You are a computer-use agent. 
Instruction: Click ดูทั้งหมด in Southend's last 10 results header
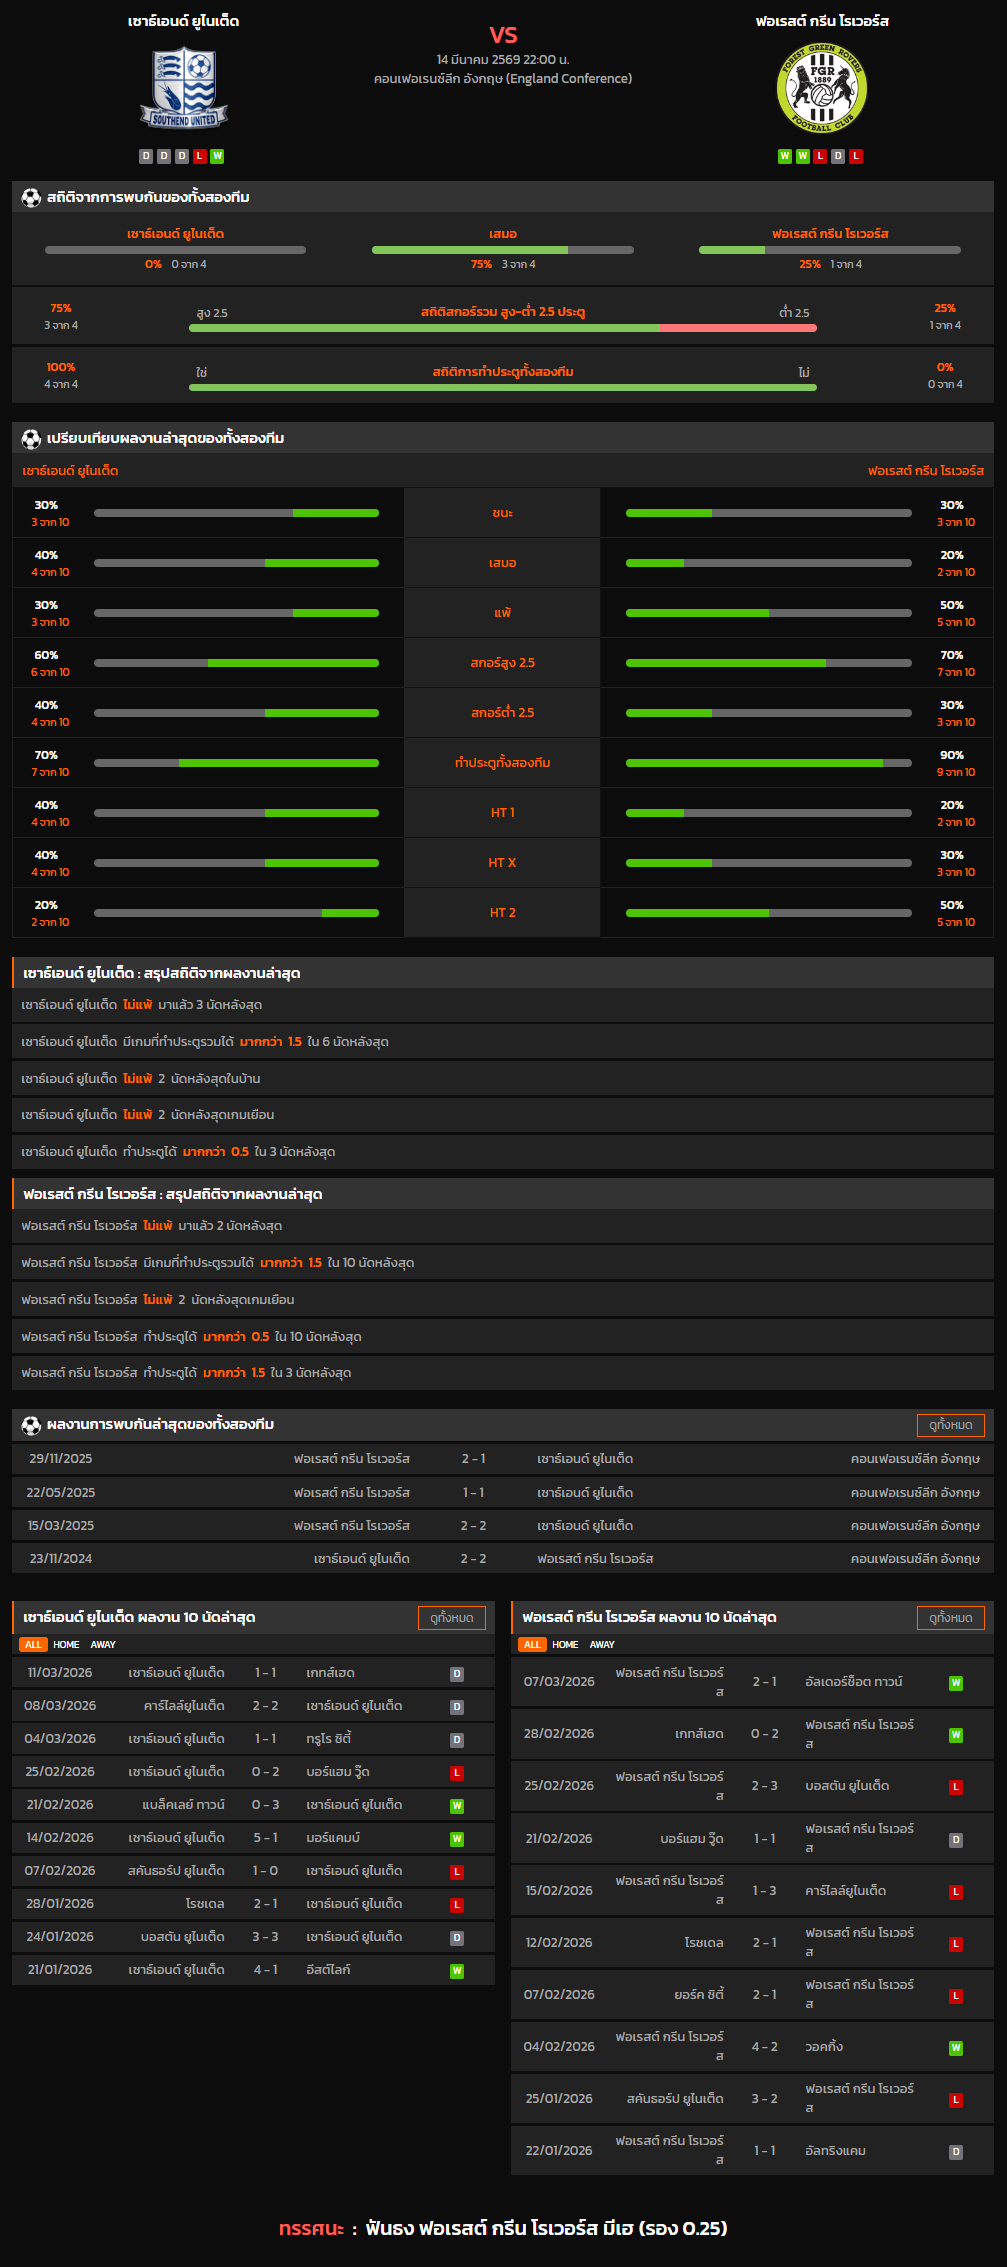(x=451, y=1618)
